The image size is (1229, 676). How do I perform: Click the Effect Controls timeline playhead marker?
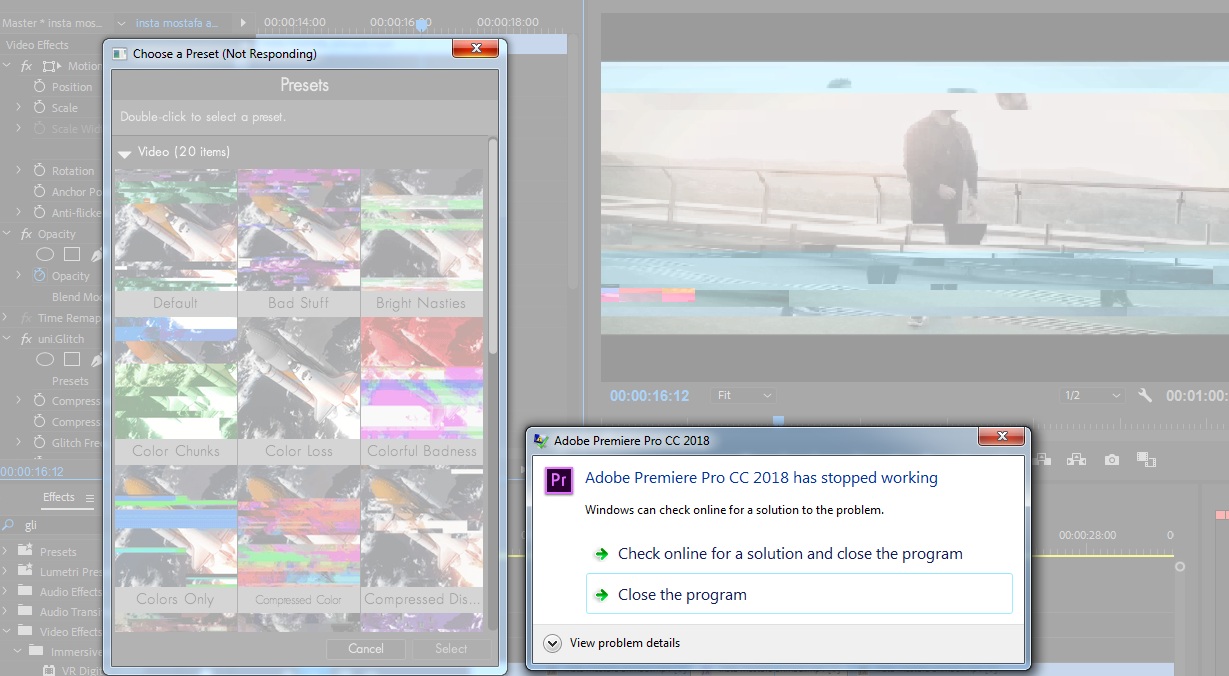coord(423,24)
